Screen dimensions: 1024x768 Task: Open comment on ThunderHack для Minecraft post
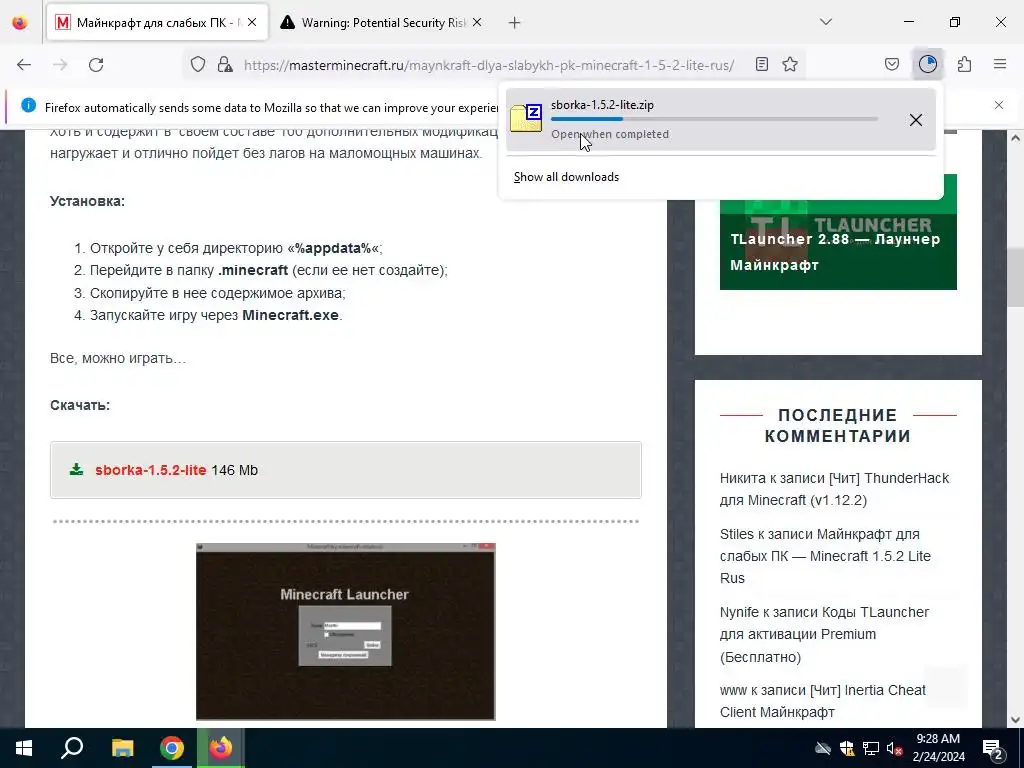click(834, 489)
